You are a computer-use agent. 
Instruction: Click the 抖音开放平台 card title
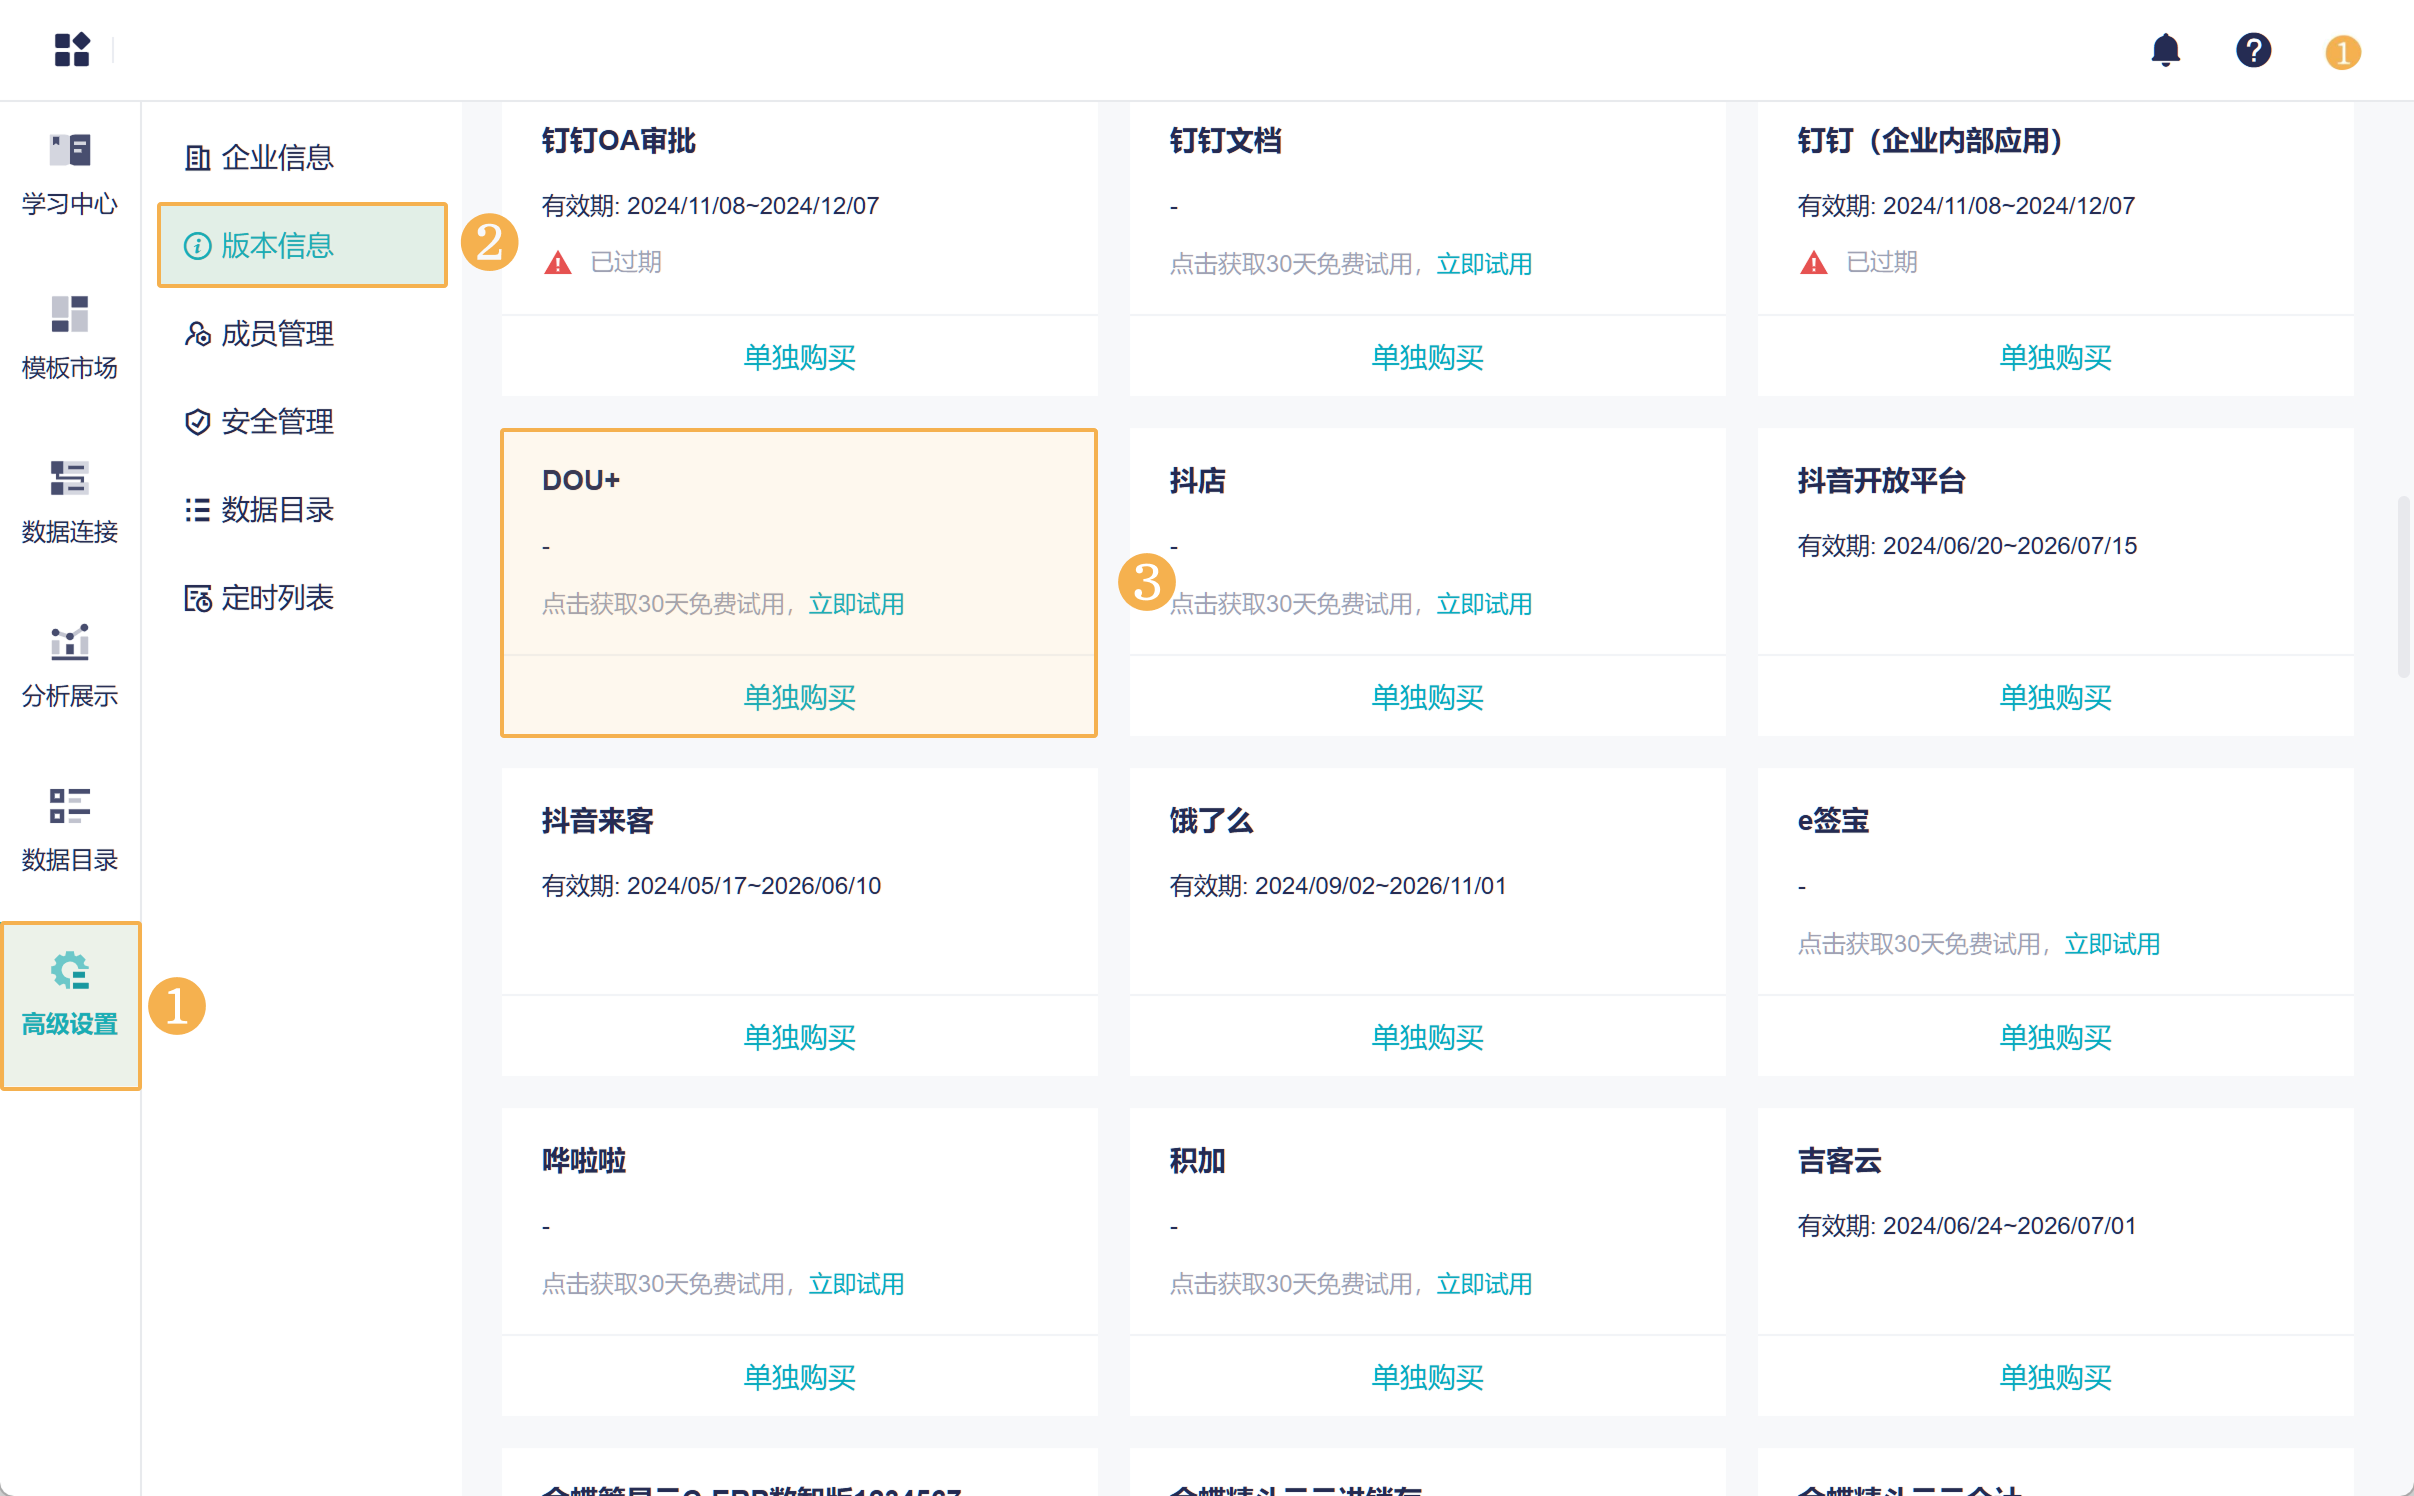coord(1881,481)
